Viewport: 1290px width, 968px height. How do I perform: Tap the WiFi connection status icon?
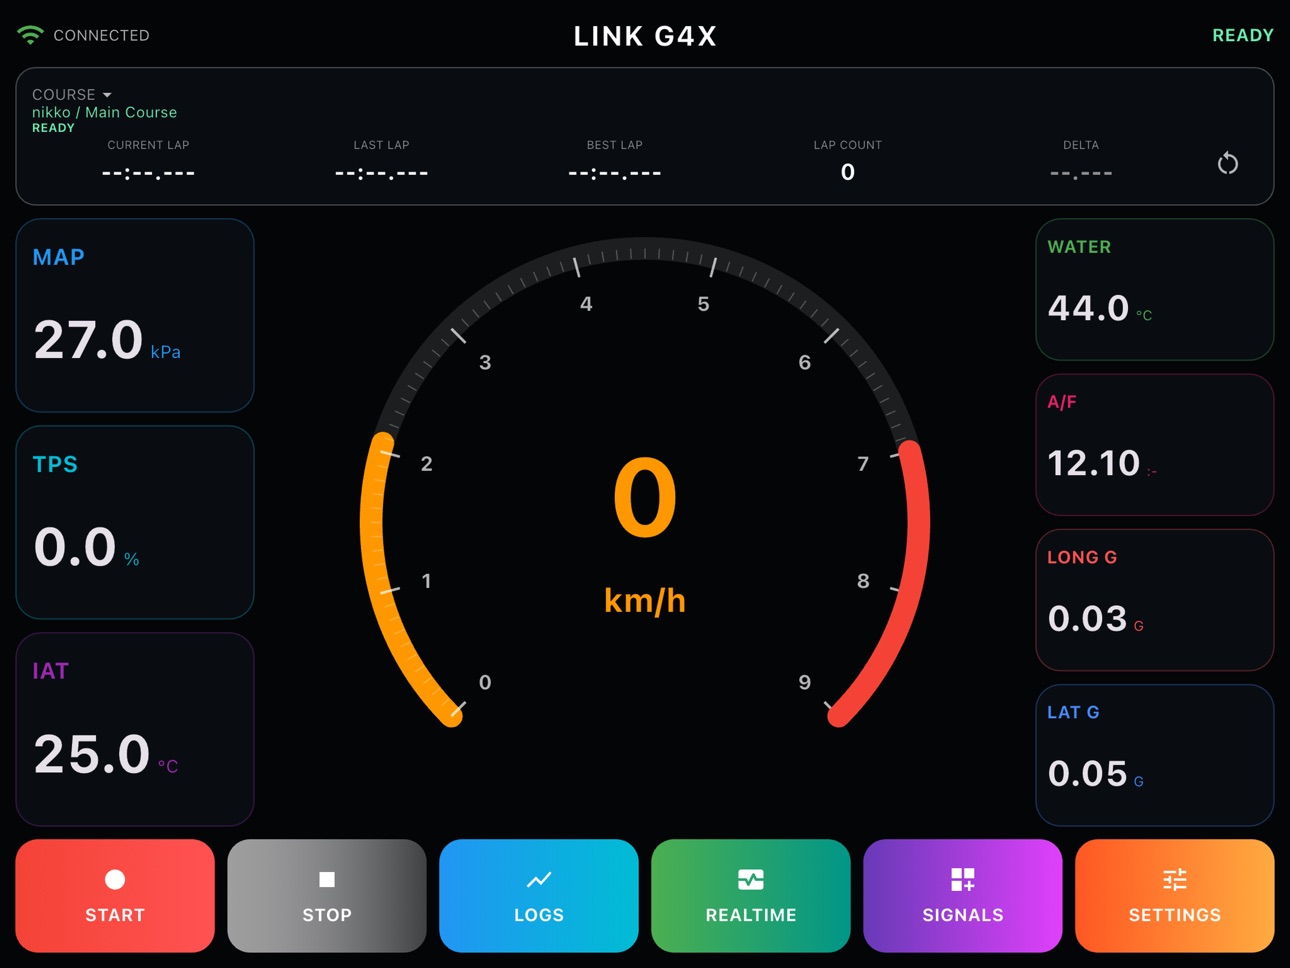click(30, 35)
